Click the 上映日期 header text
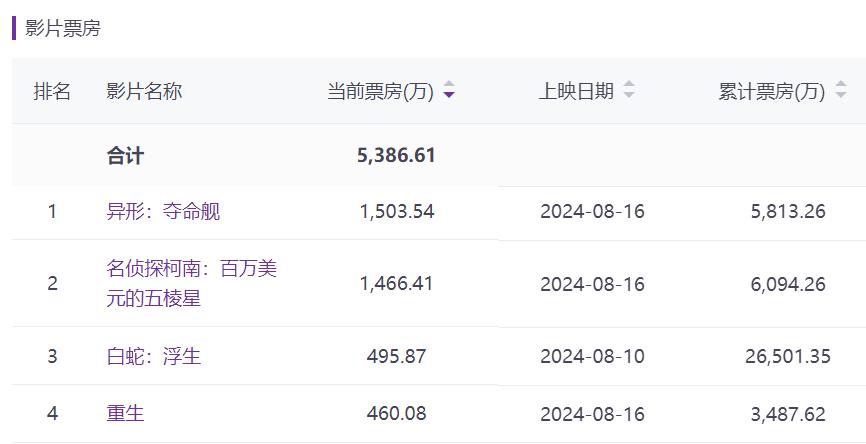This screenshot has height=444, width=866. 576,91
